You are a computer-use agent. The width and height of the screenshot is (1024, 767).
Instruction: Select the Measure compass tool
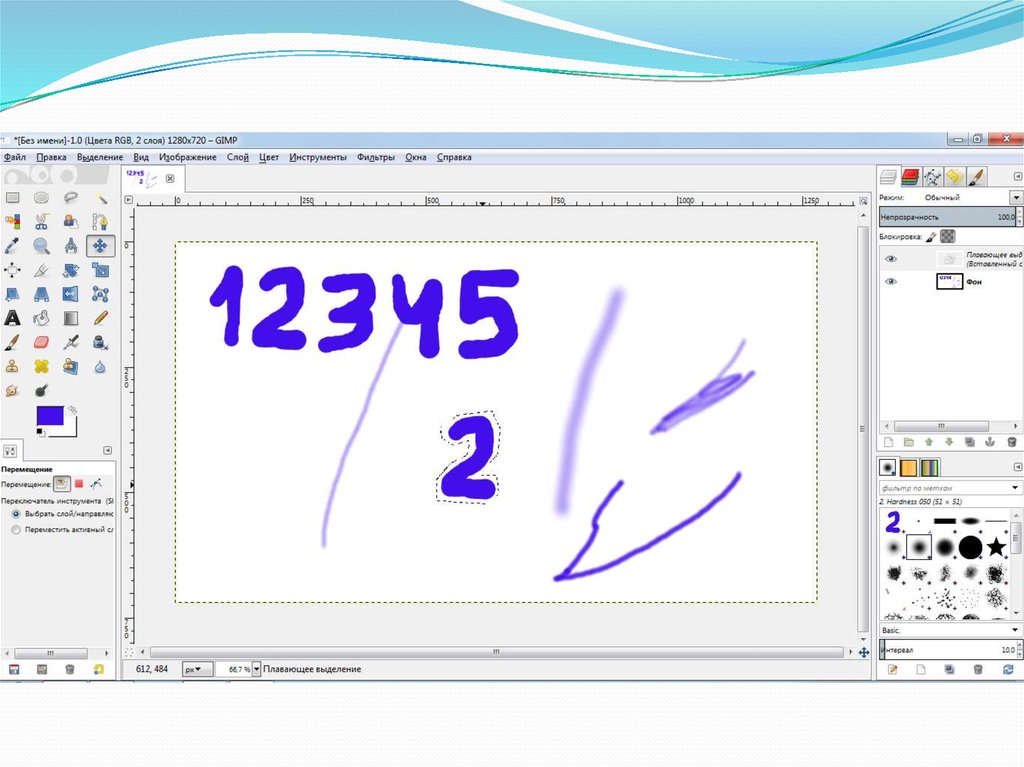coord(71,246)
